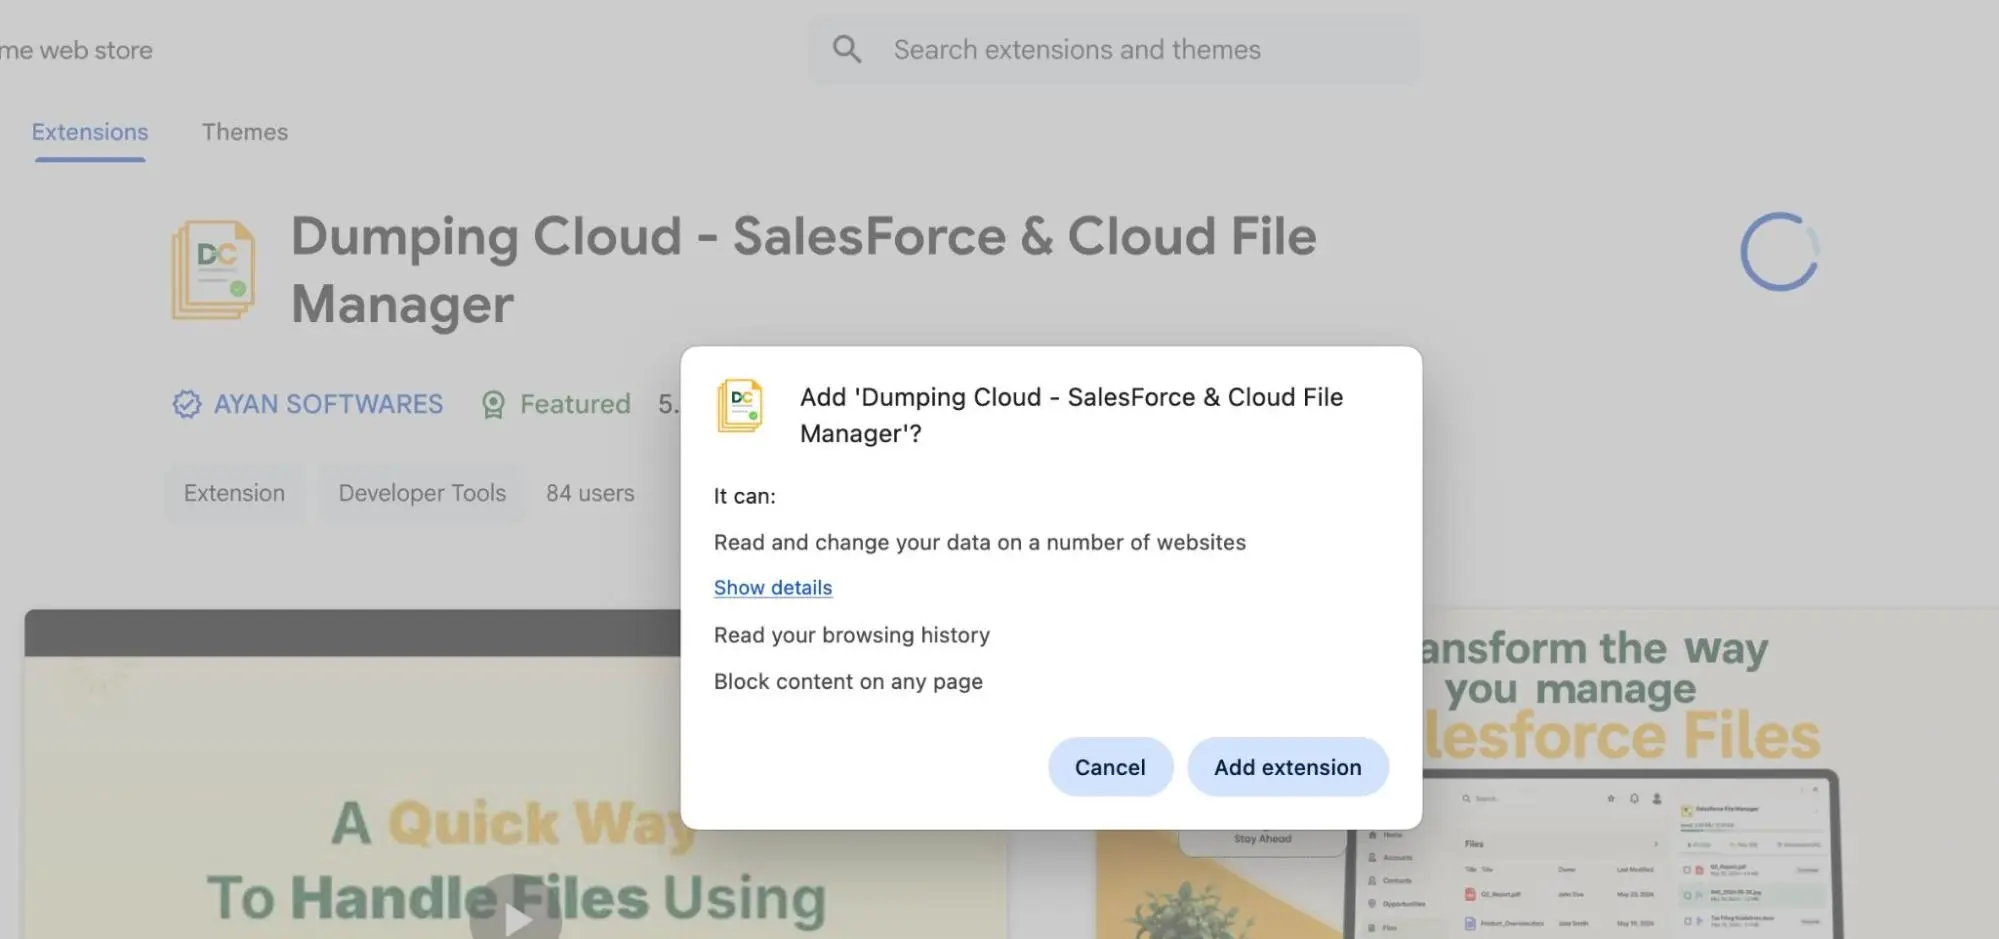Click the Add extension button

point(1287,767)
